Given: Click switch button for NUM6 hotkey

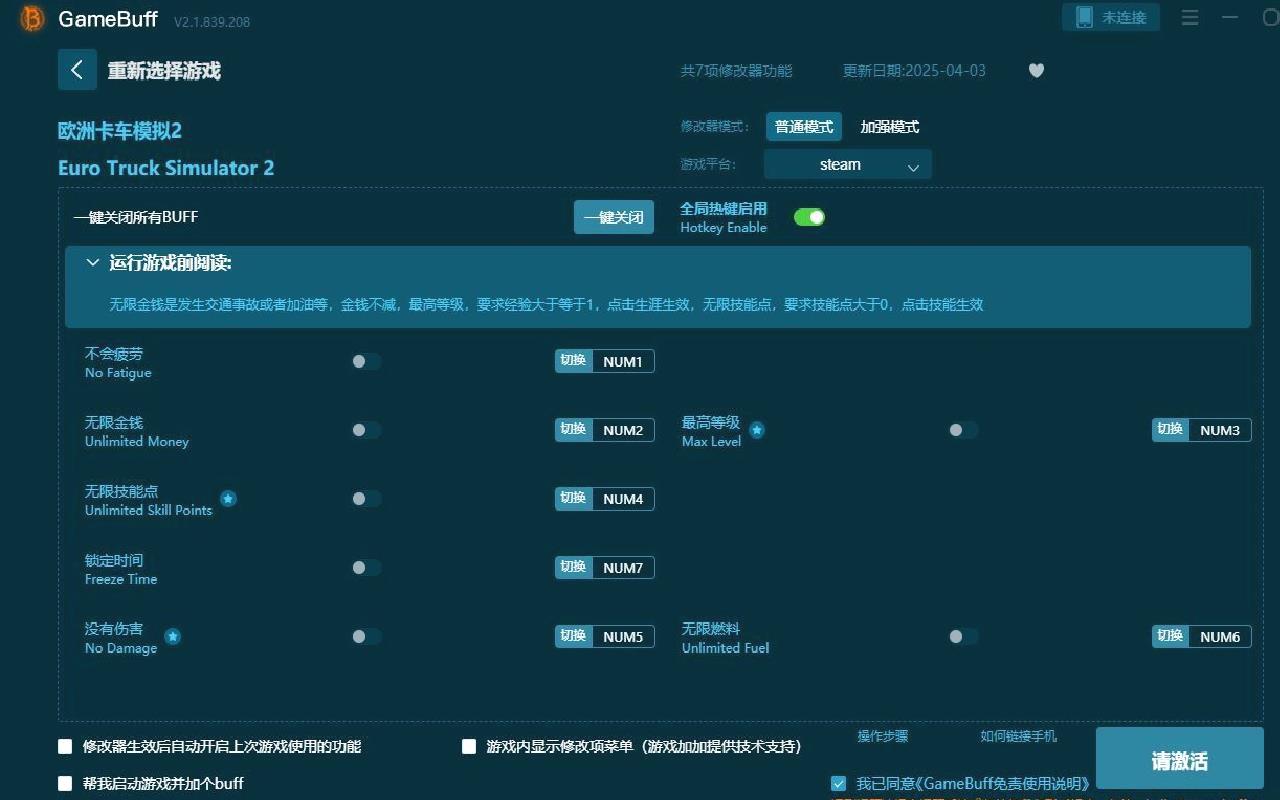Looking at the screenshot, I should 1170,636.
